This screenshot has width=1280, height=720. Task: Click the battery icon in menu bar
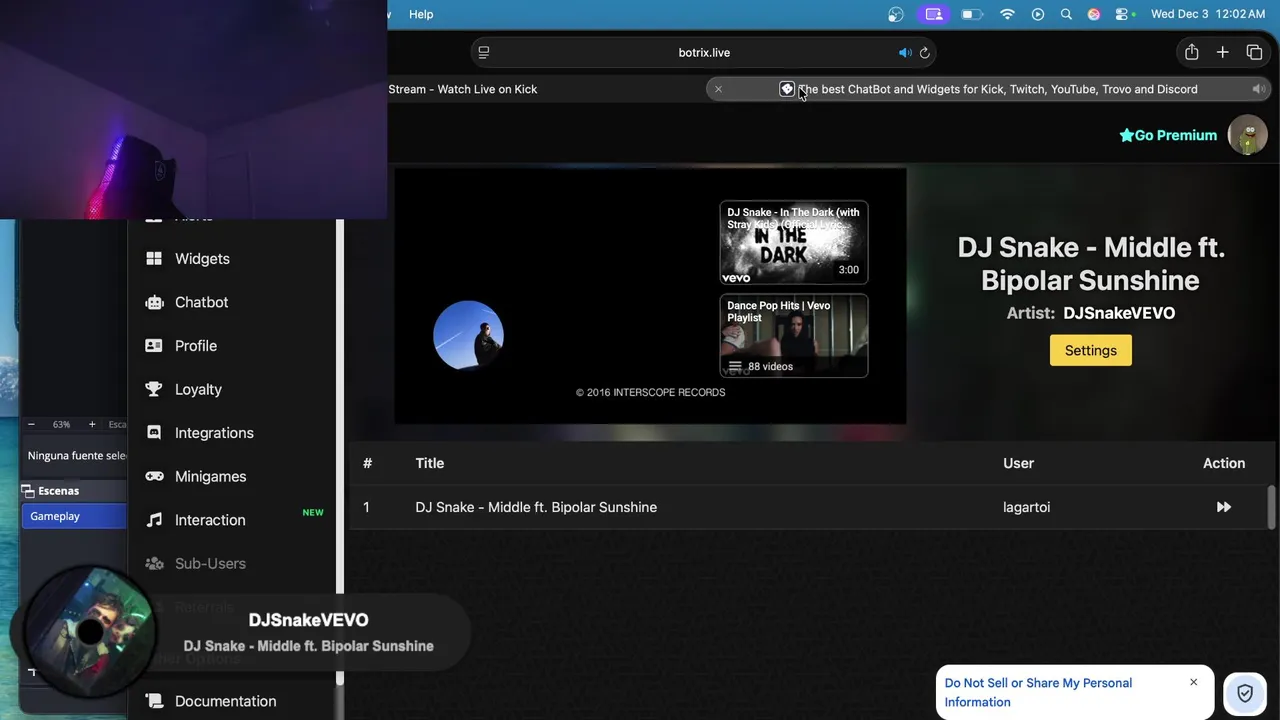point(971,14)
